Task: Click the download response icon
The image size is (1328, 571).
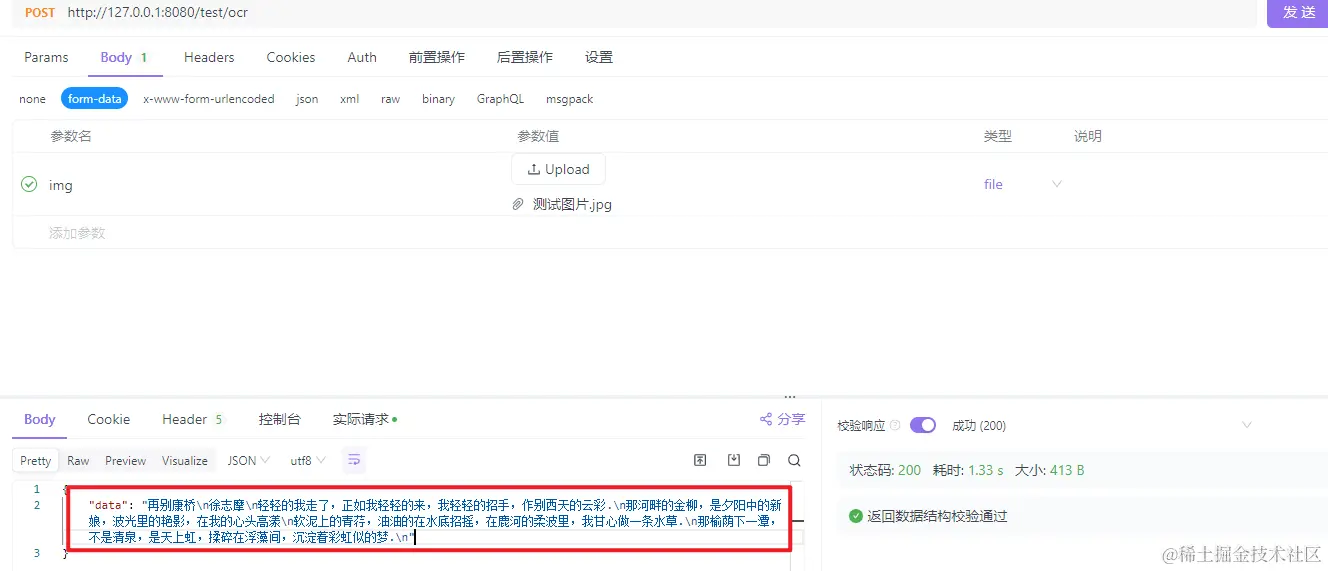Action: point(734,460)
